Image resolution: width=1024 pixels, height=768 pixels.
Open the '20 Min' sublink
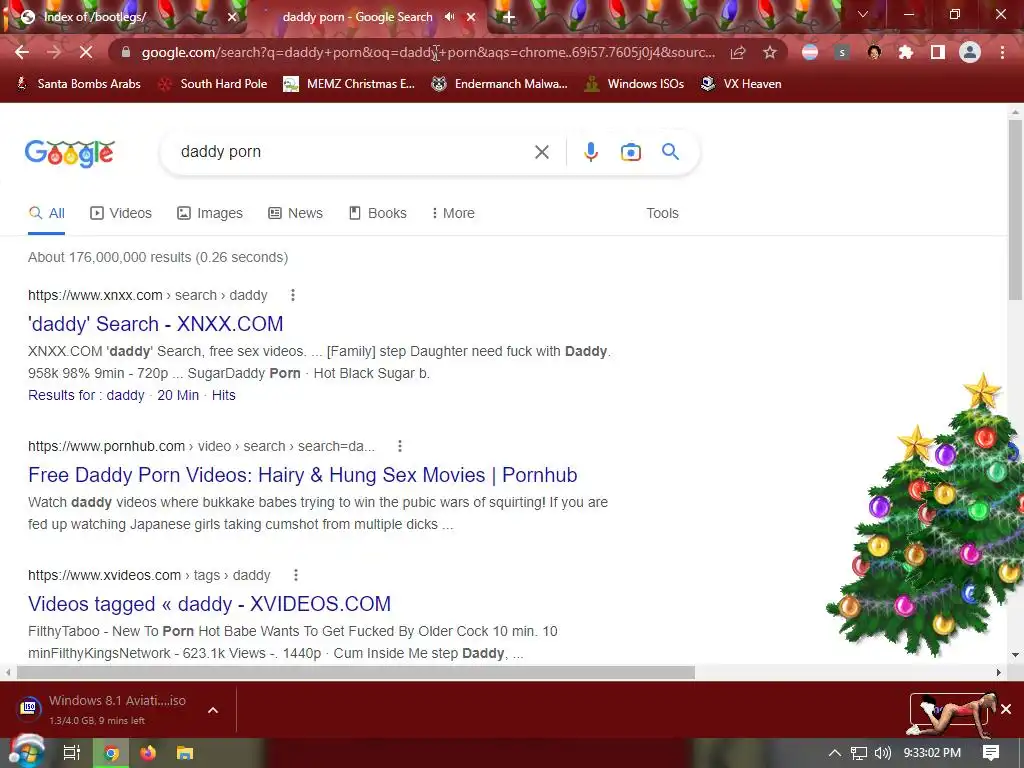pos(178,395)
